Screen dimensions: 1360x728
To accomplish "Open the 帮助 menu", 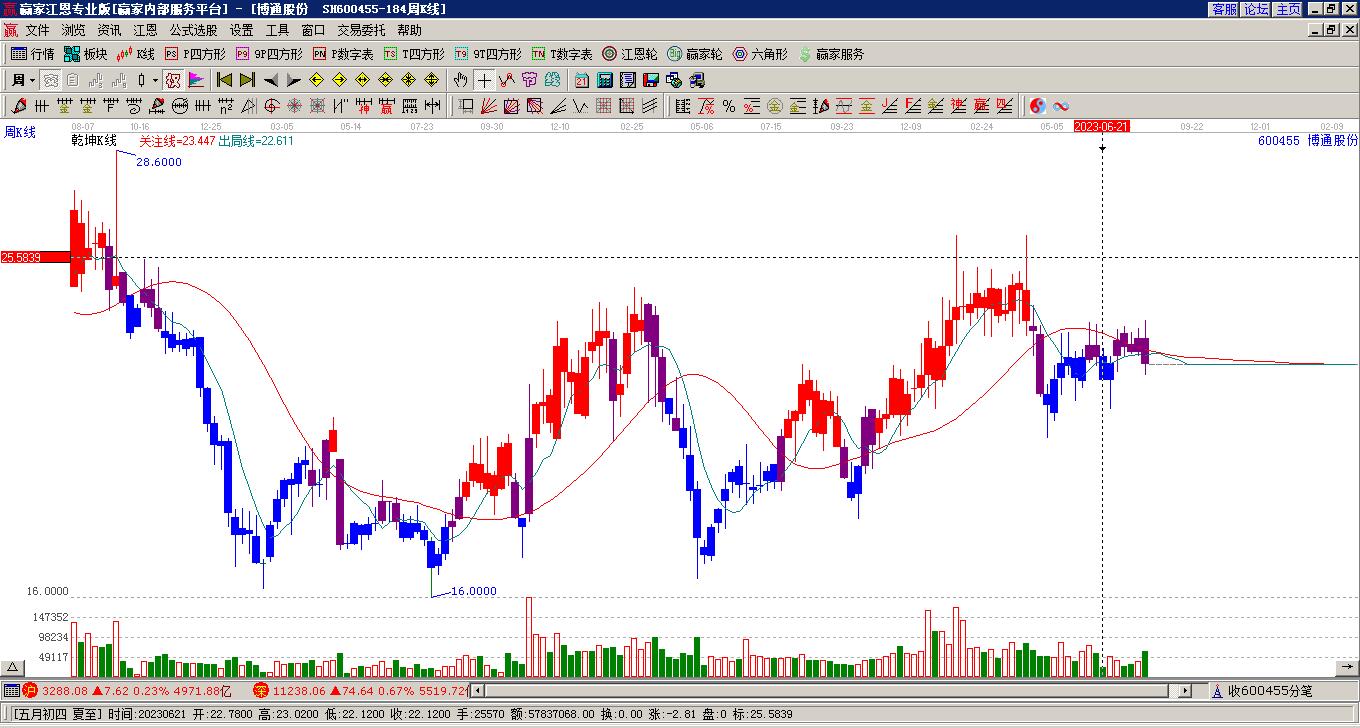I will click(409, 30).
